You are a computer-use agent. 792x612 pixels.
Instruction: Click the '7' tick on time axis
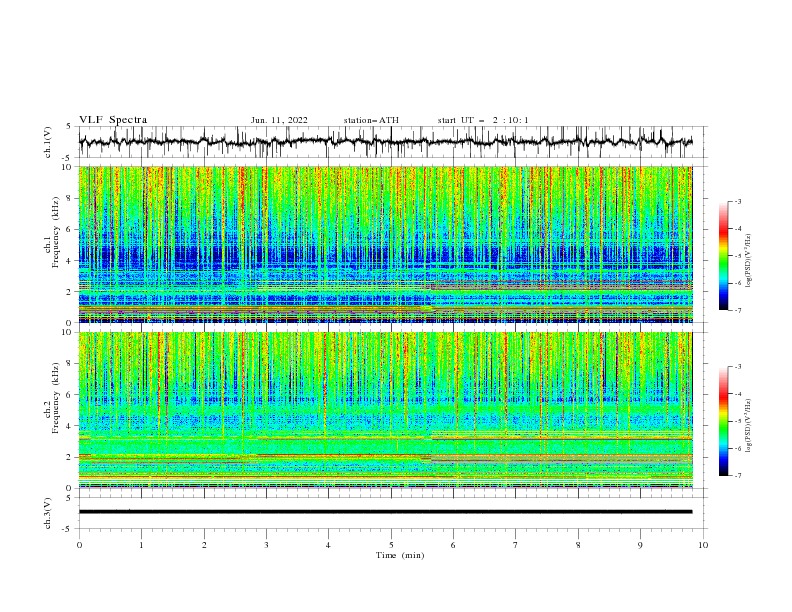pos(516,545)
